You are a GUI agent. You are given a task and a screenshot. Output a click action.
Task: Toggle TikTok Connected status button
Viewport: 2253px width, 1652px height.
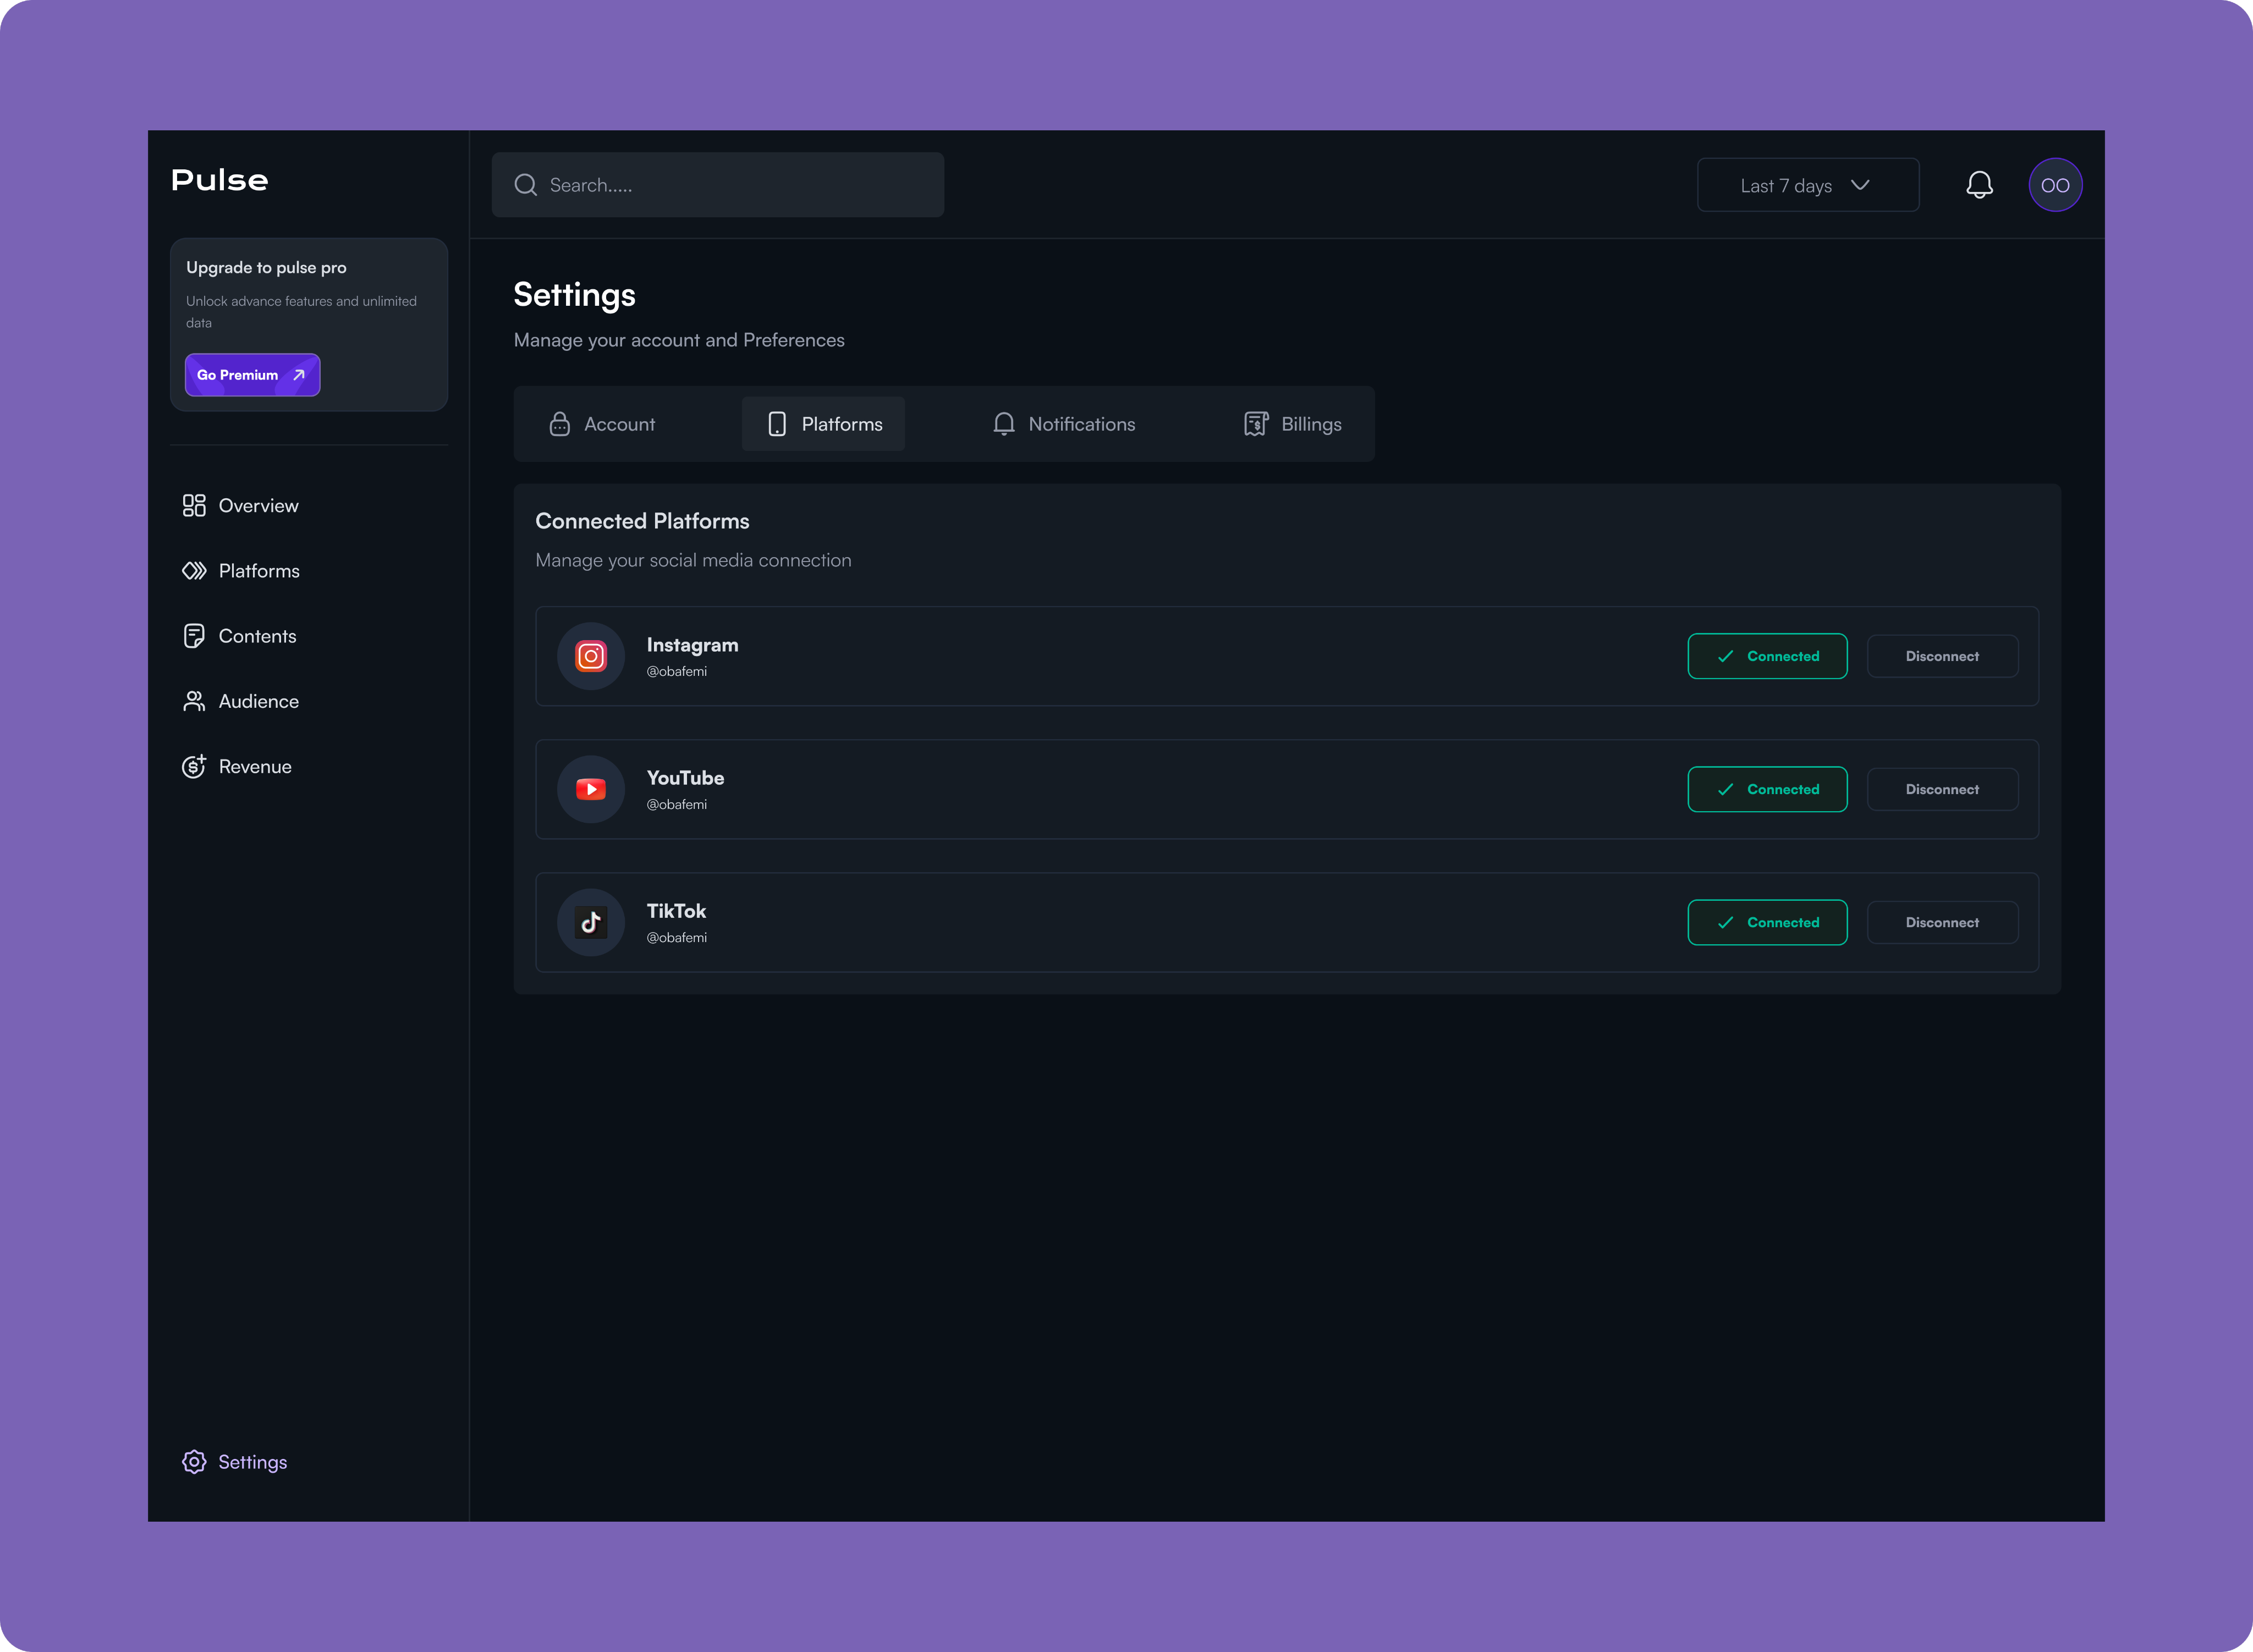click(x=1767, y=922)
